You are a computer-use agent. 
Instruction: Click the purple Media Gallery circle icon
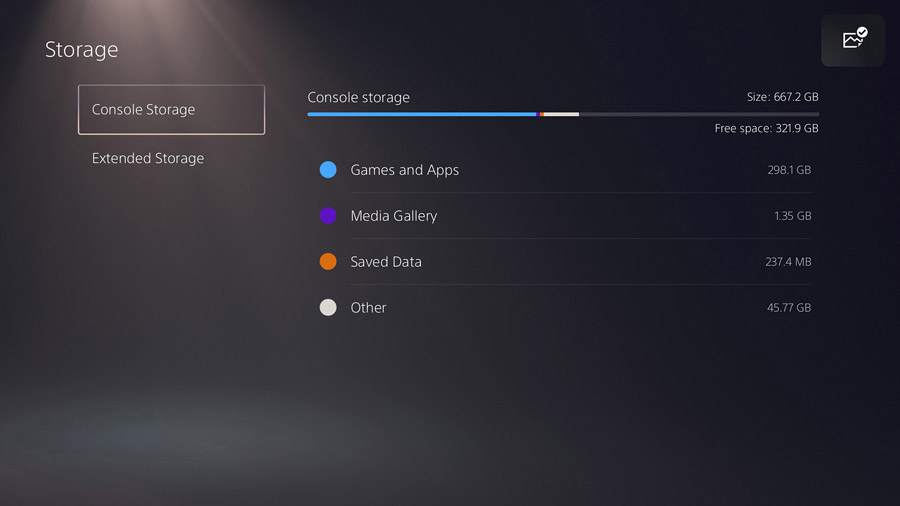coord(328,216)
